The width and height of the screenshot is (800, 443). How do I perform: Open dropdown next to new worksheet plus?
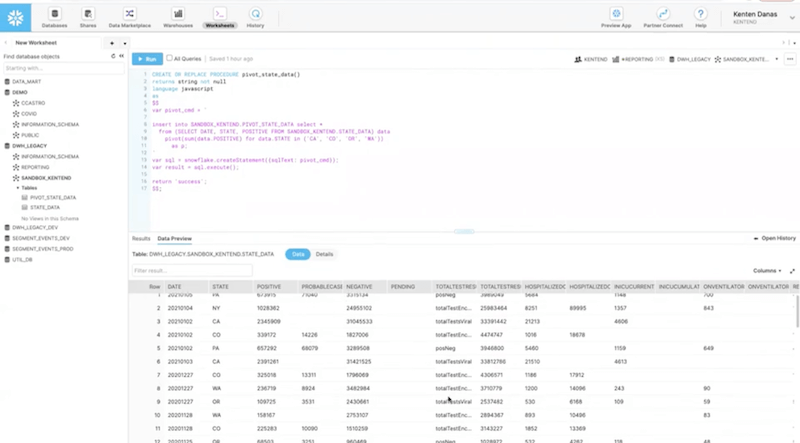tap(124, 44)
